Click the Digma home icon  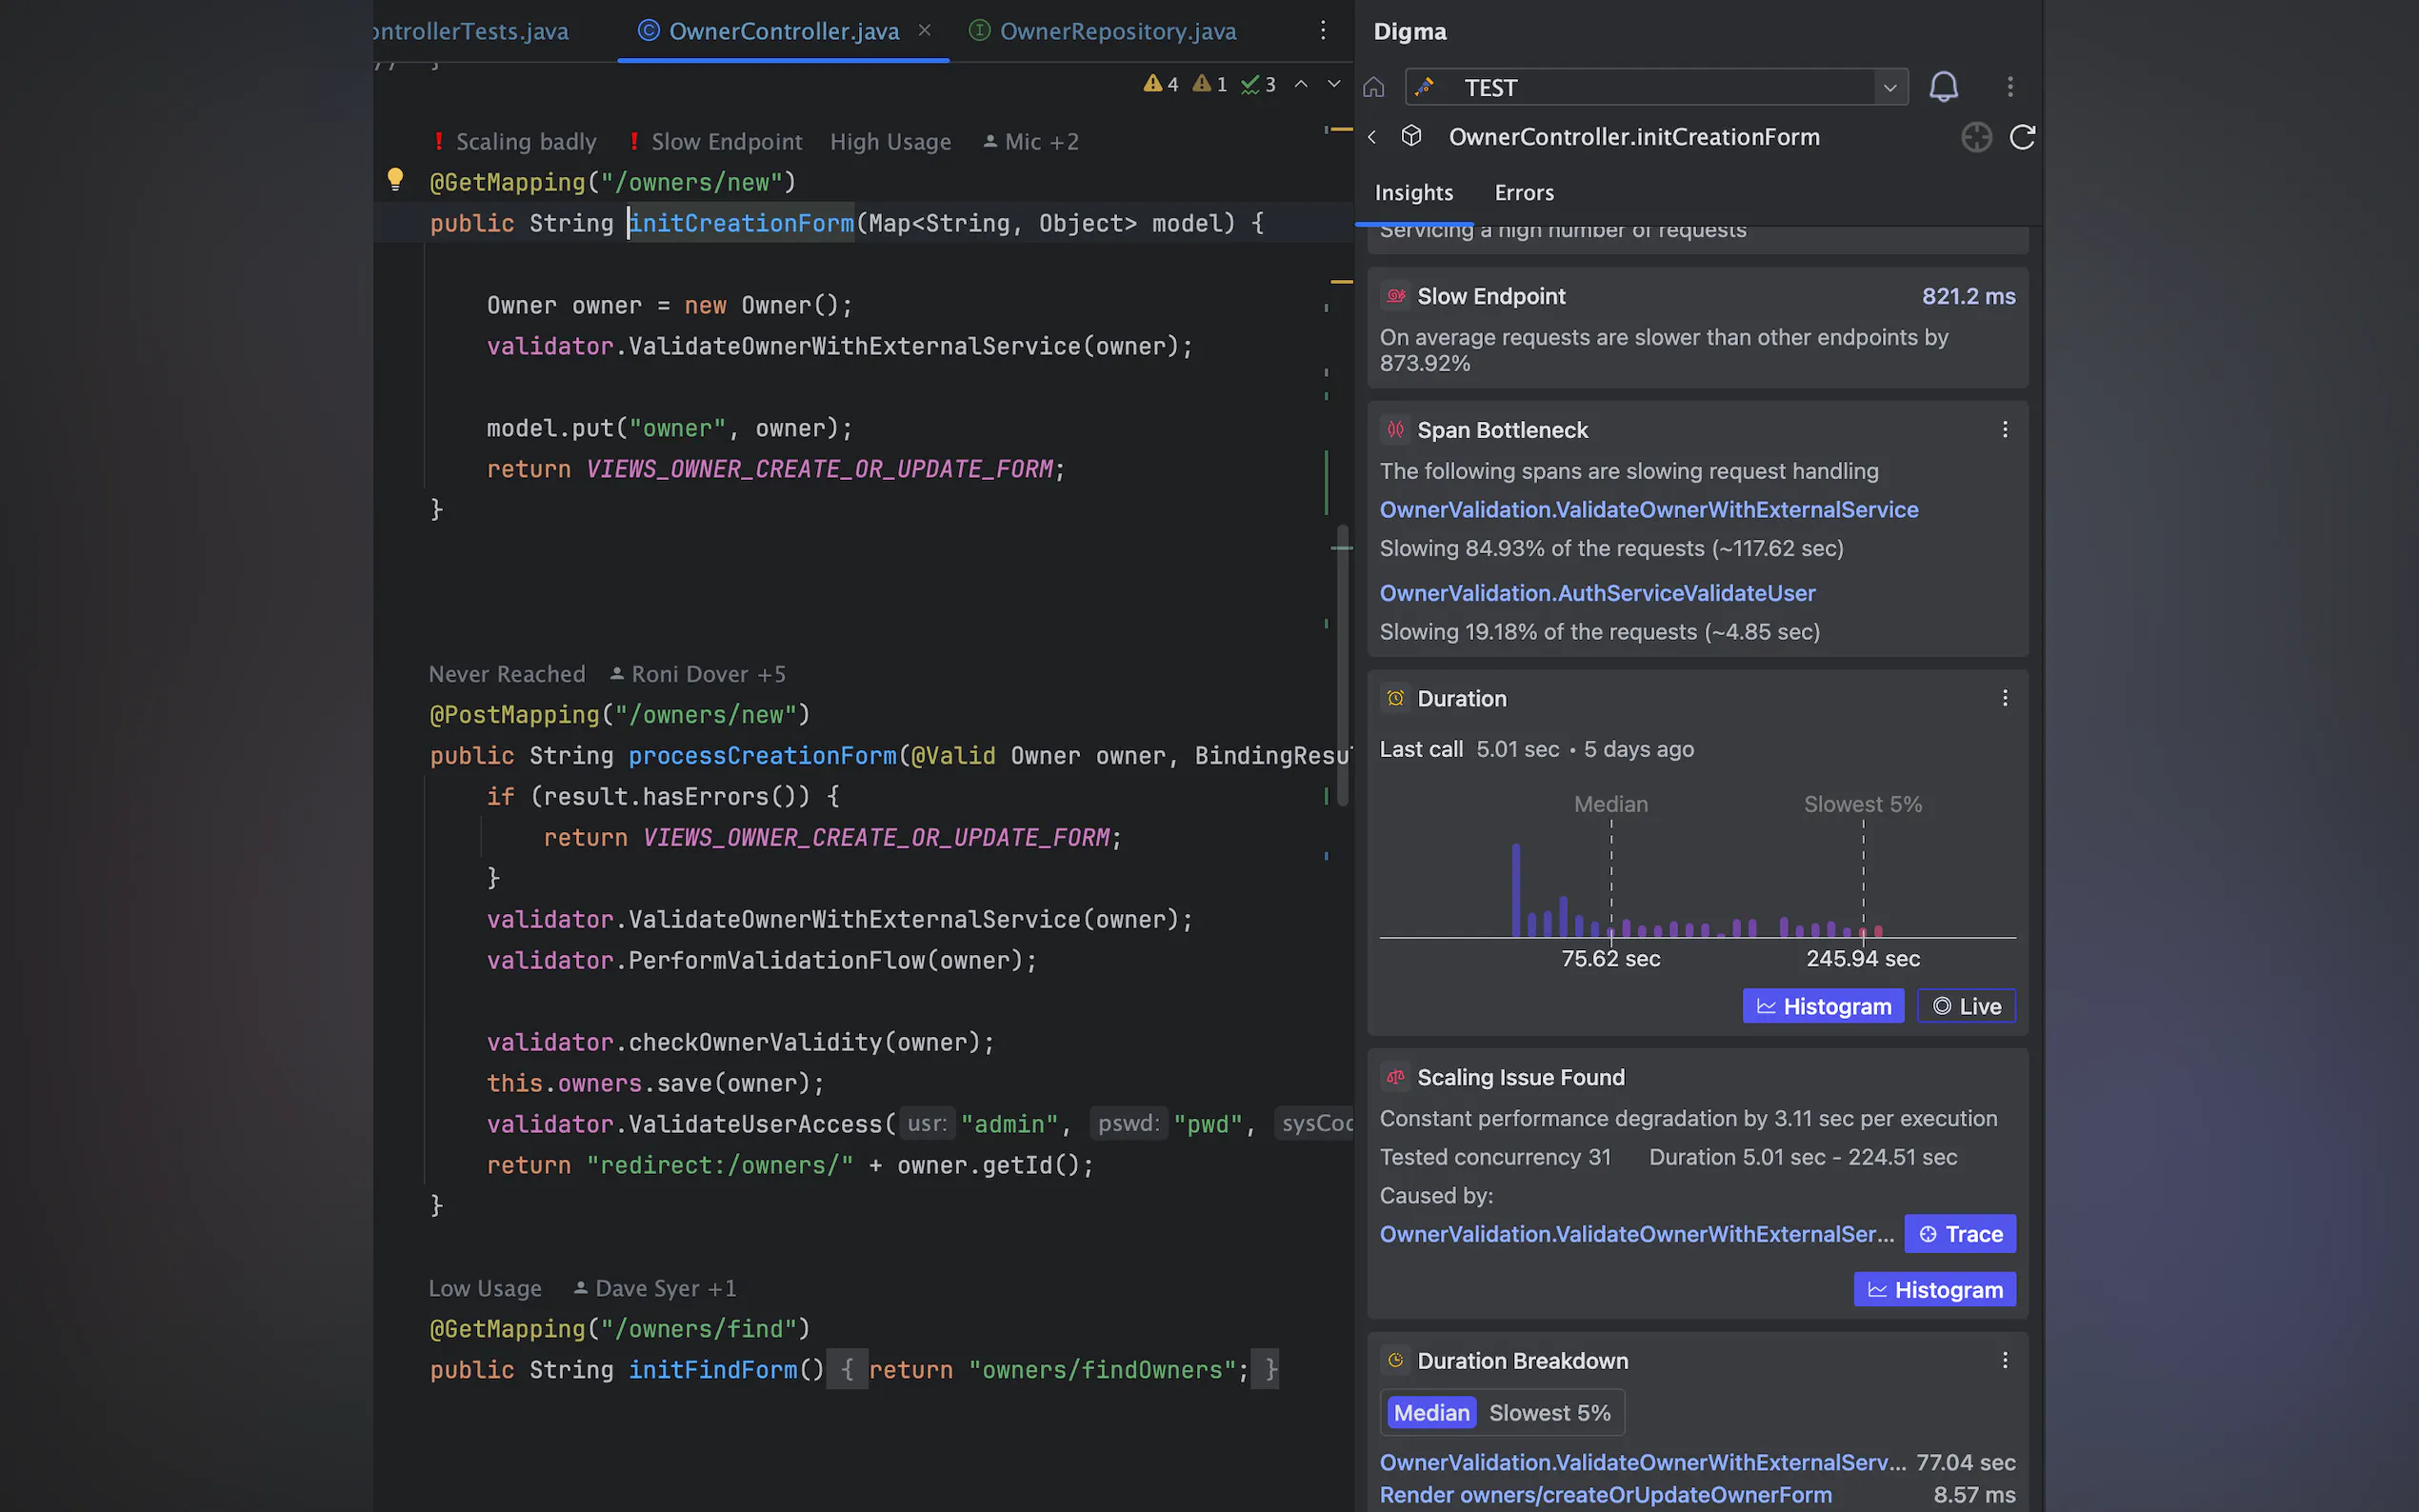tap(1374, 88)
